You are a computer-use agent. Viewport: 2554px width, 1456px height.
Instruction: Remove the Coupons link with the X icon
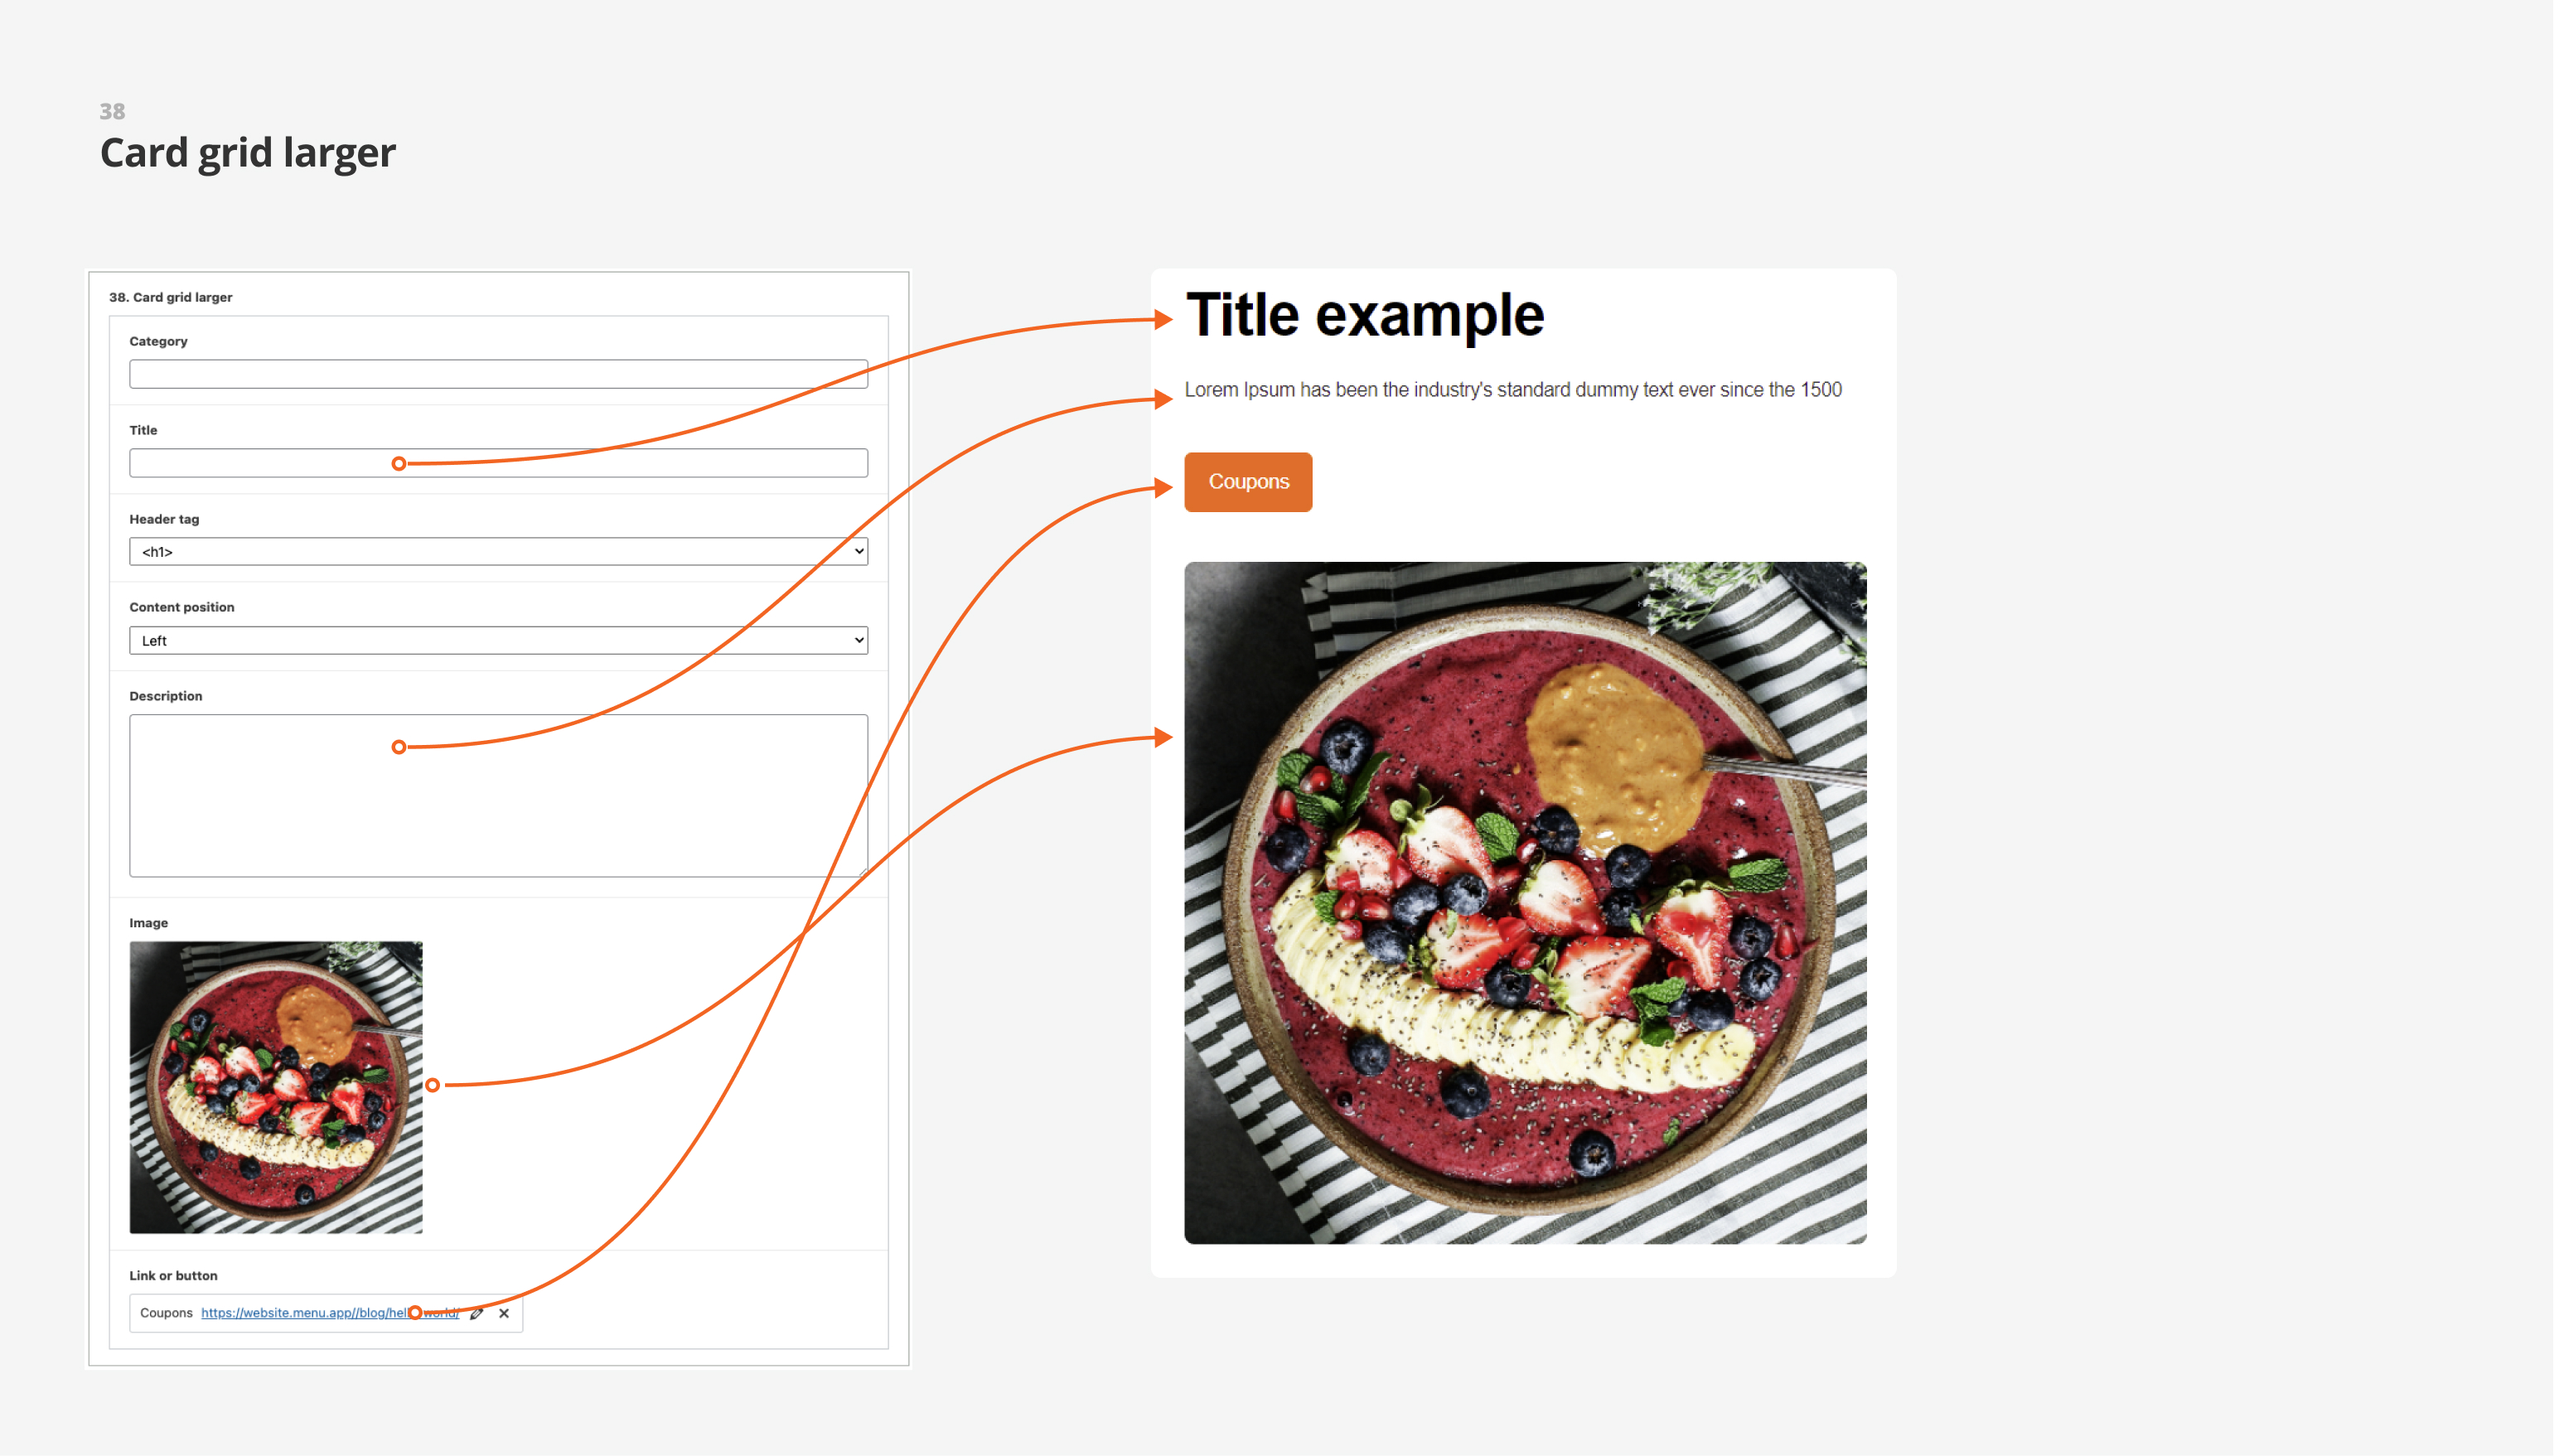tap(504, 1314)
